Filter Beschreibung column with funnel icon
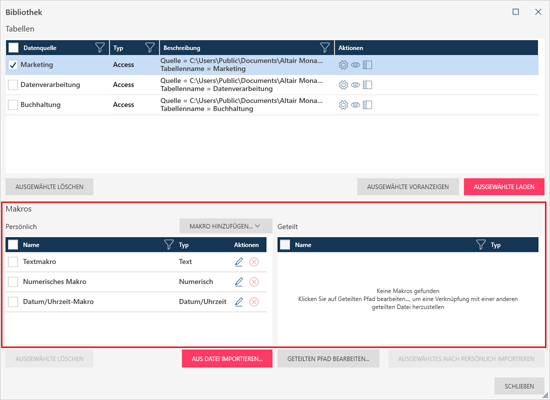The width and height of the screenshot is (550, 400). 325,47
